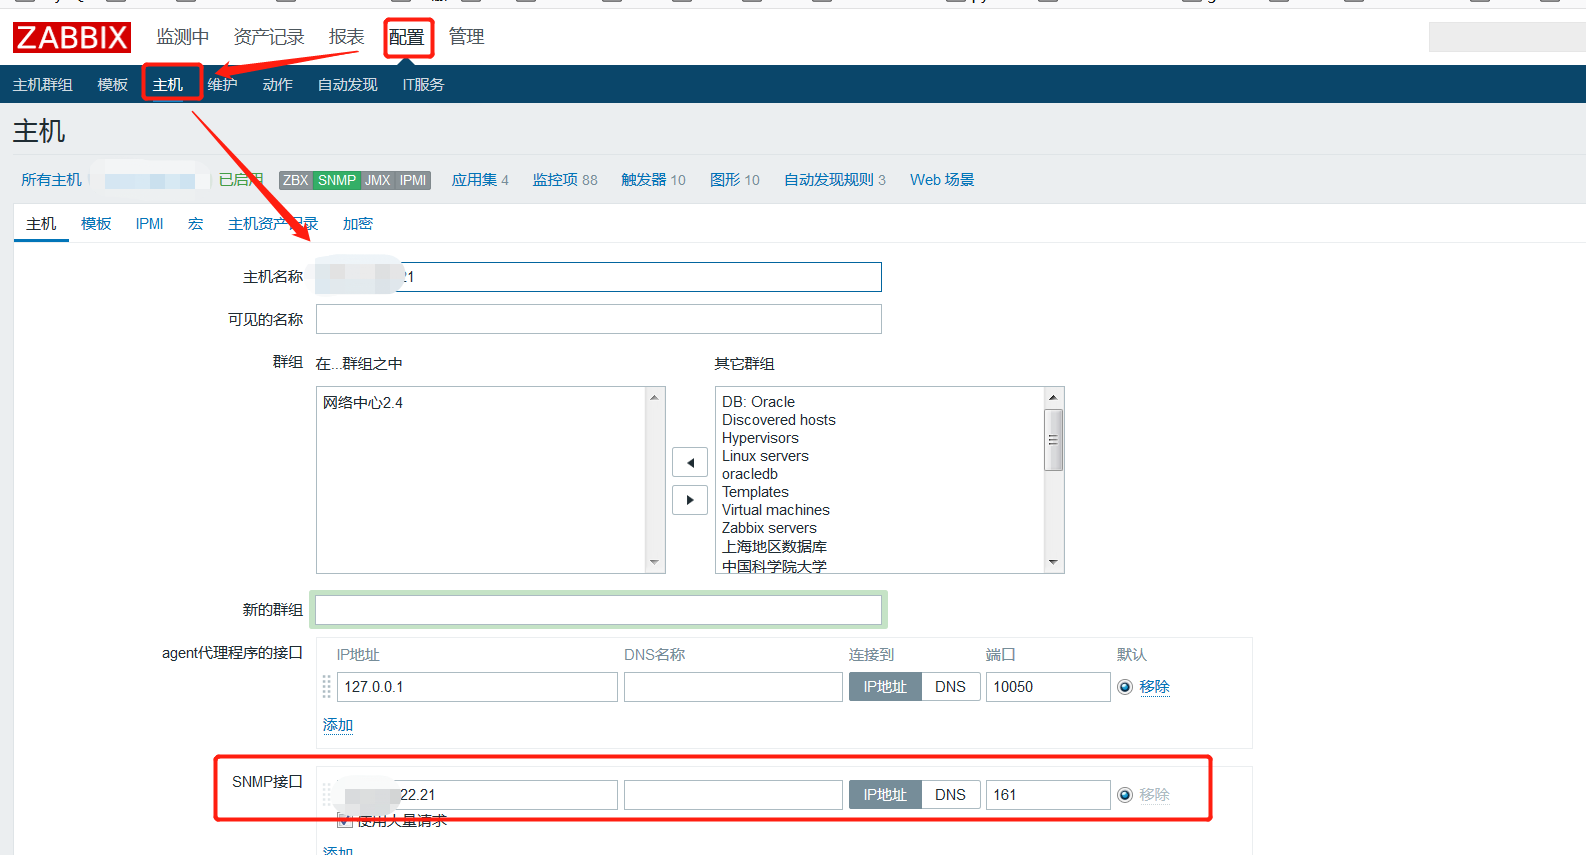Select Templates in other groups
This screenshot has height=855, width=1586.
click(755, 492)
